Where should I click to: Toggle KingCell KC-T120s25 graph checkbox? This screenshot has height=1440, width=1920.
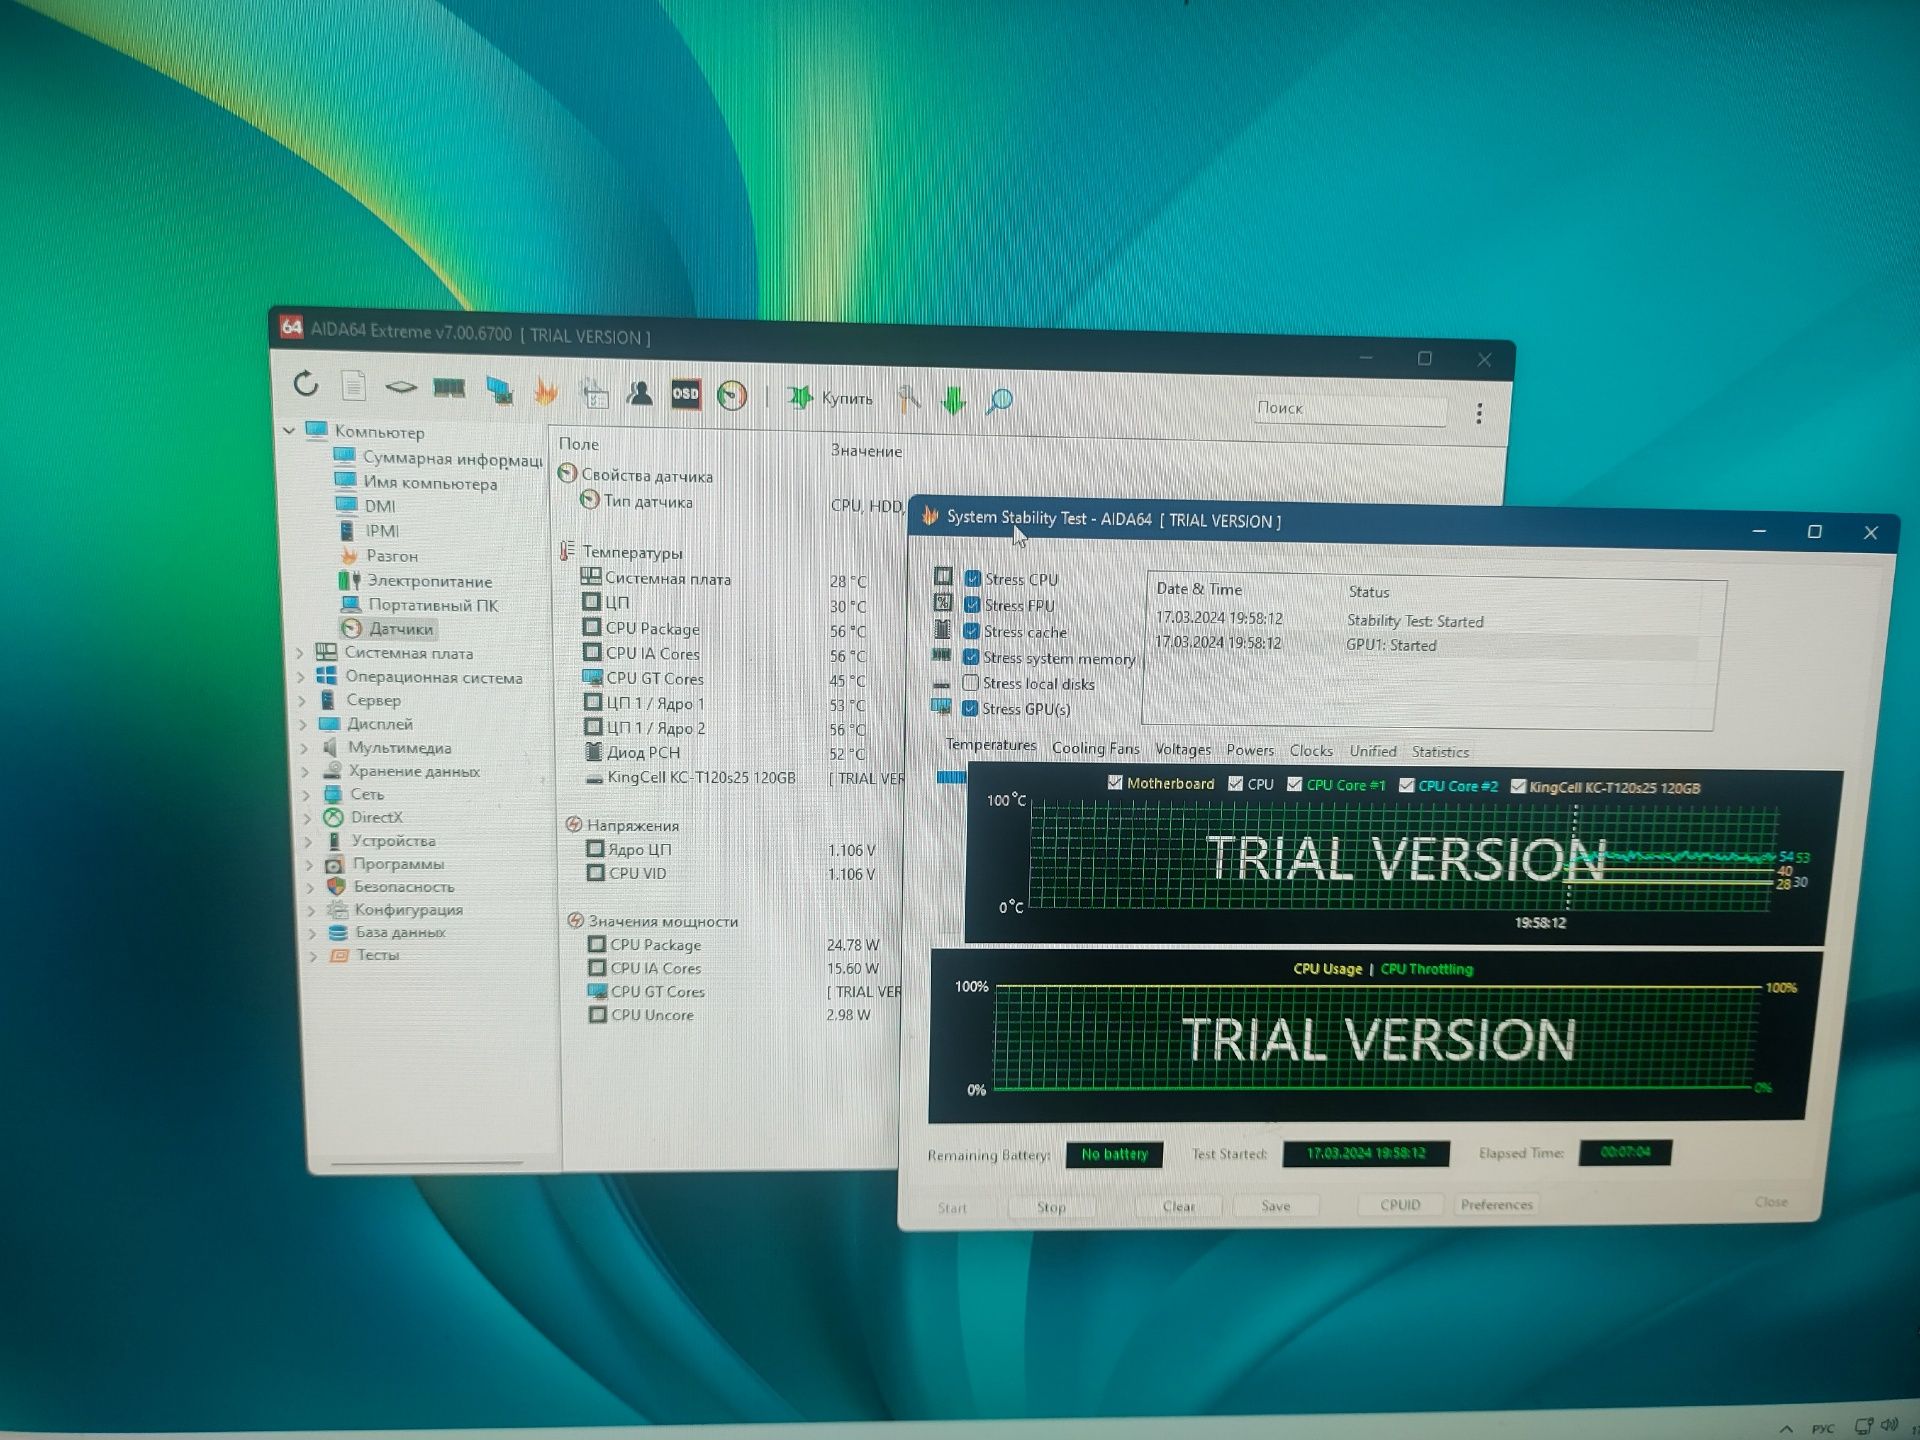(1518, 786)
